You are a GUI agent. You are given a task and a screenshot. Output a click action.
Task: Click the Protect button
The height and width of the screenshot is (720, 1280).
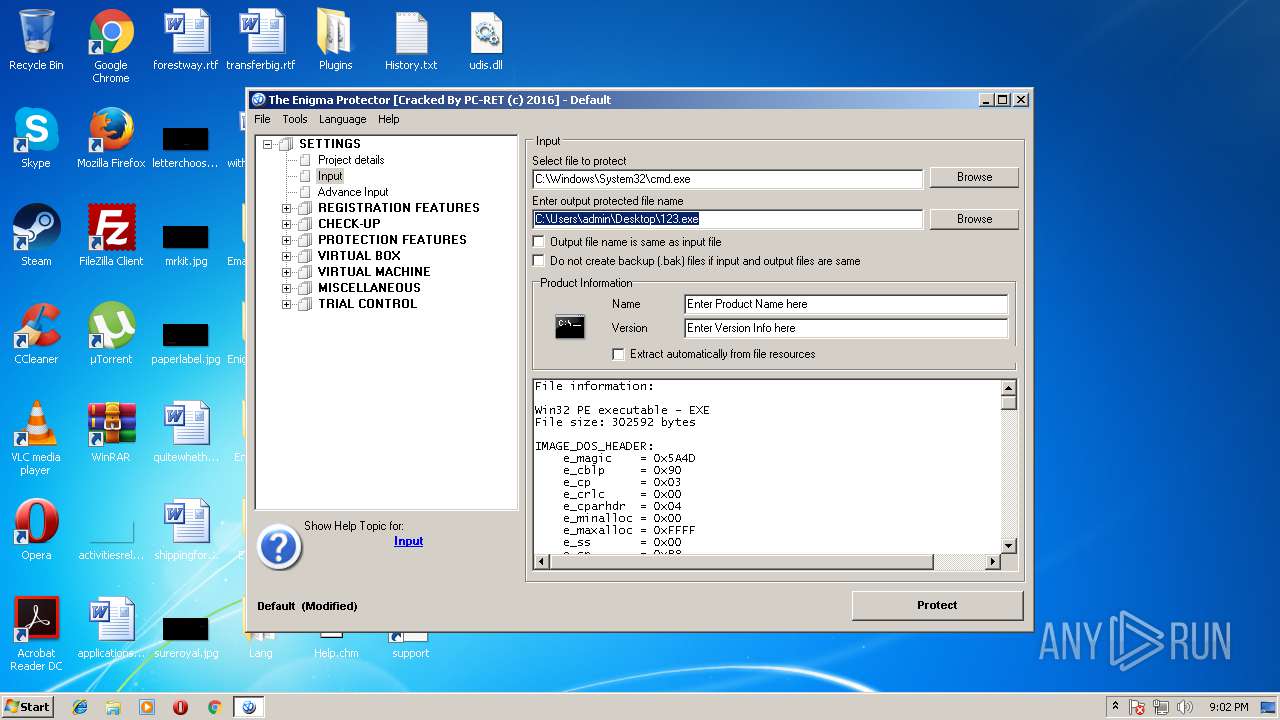[x=937, y=605]
